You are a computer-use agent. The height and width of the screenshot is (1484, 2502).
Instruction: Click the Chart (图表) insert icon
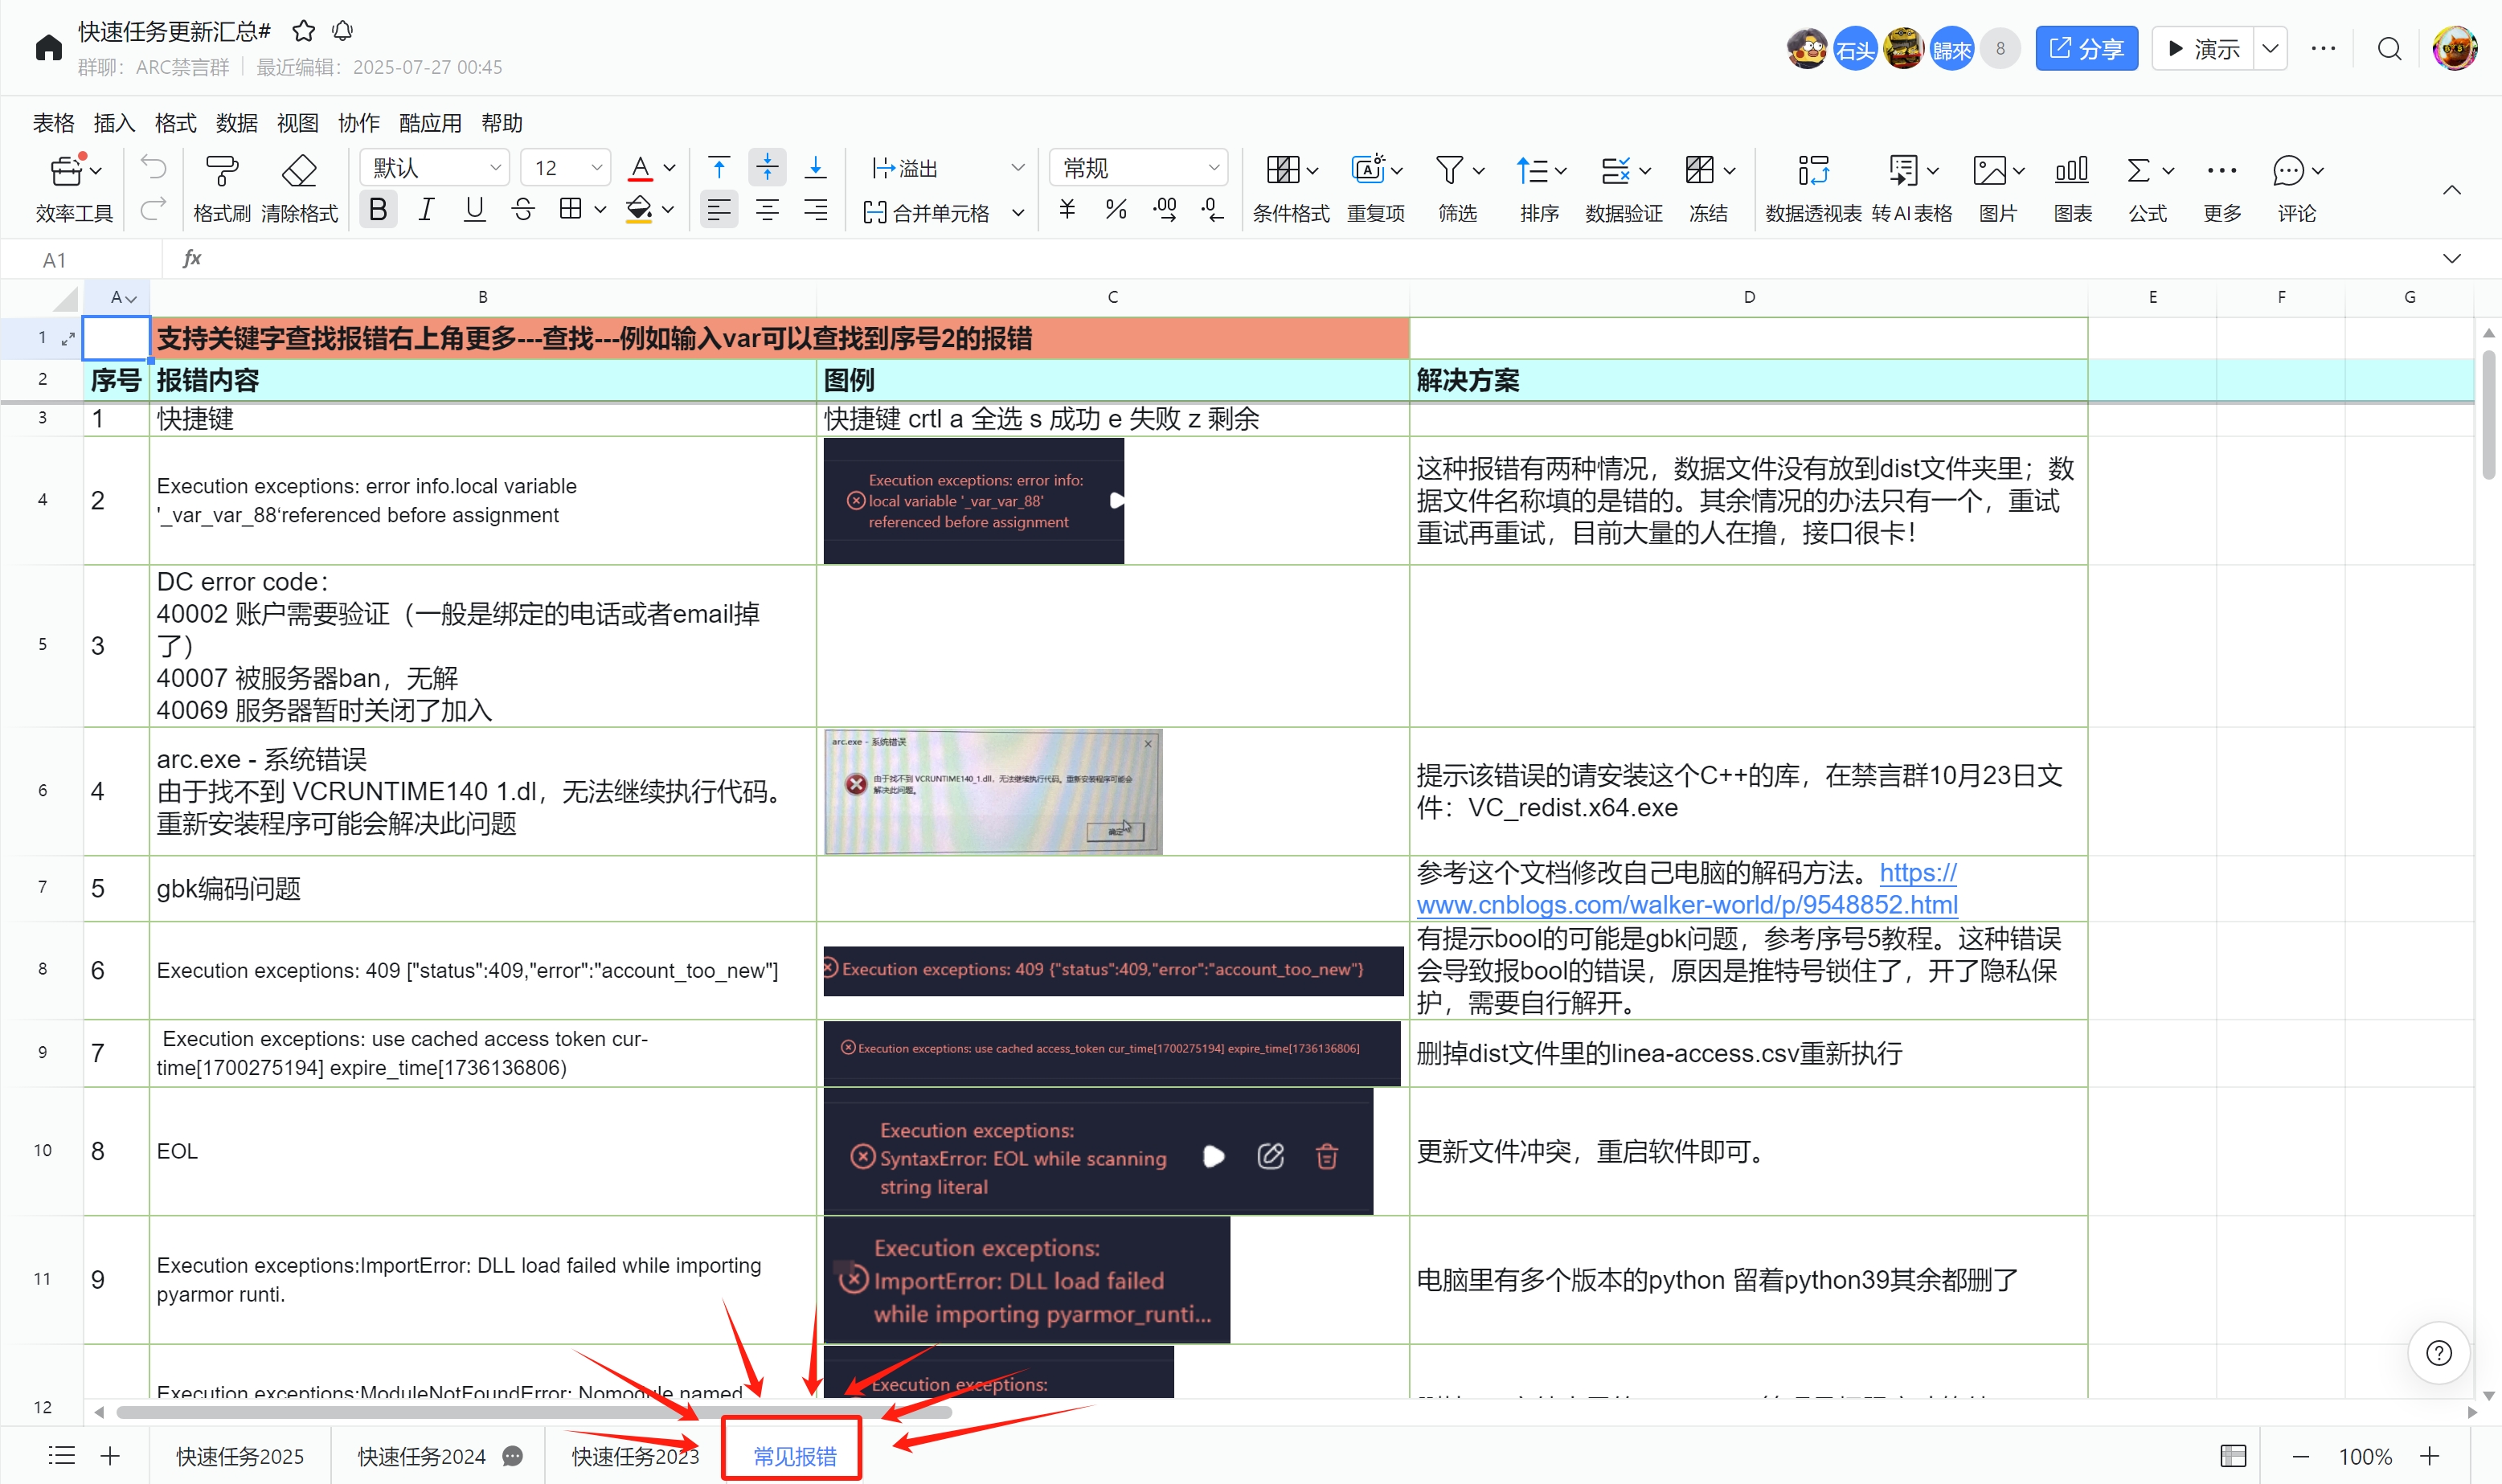pos(2071,171)
